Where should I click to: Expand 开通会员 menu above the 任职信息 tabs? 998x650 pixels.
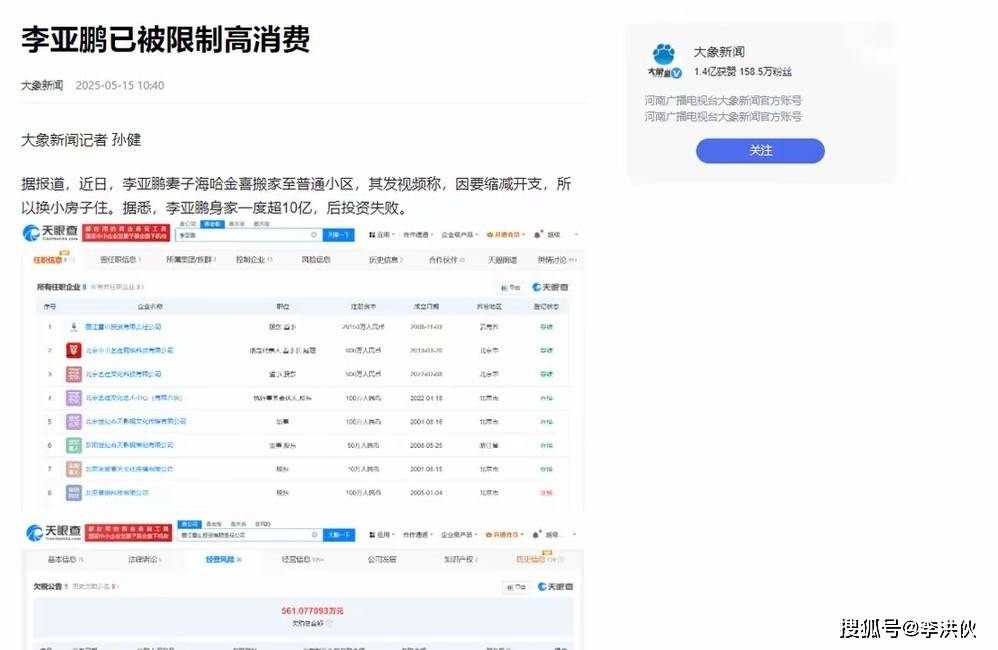click(x=507, y=235)
